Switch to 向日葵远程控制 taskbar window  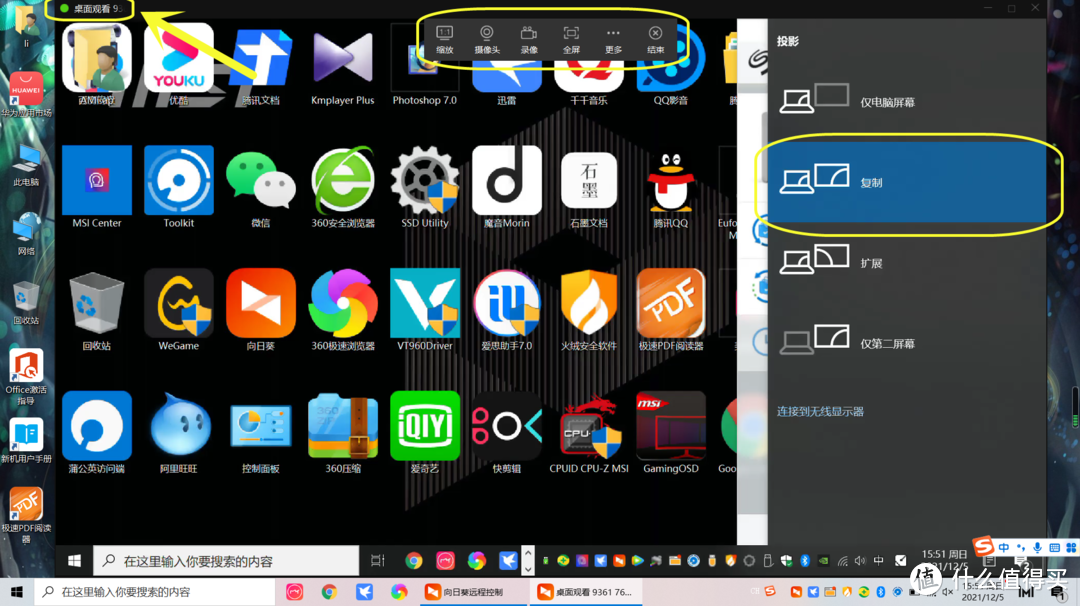(472, 592)
